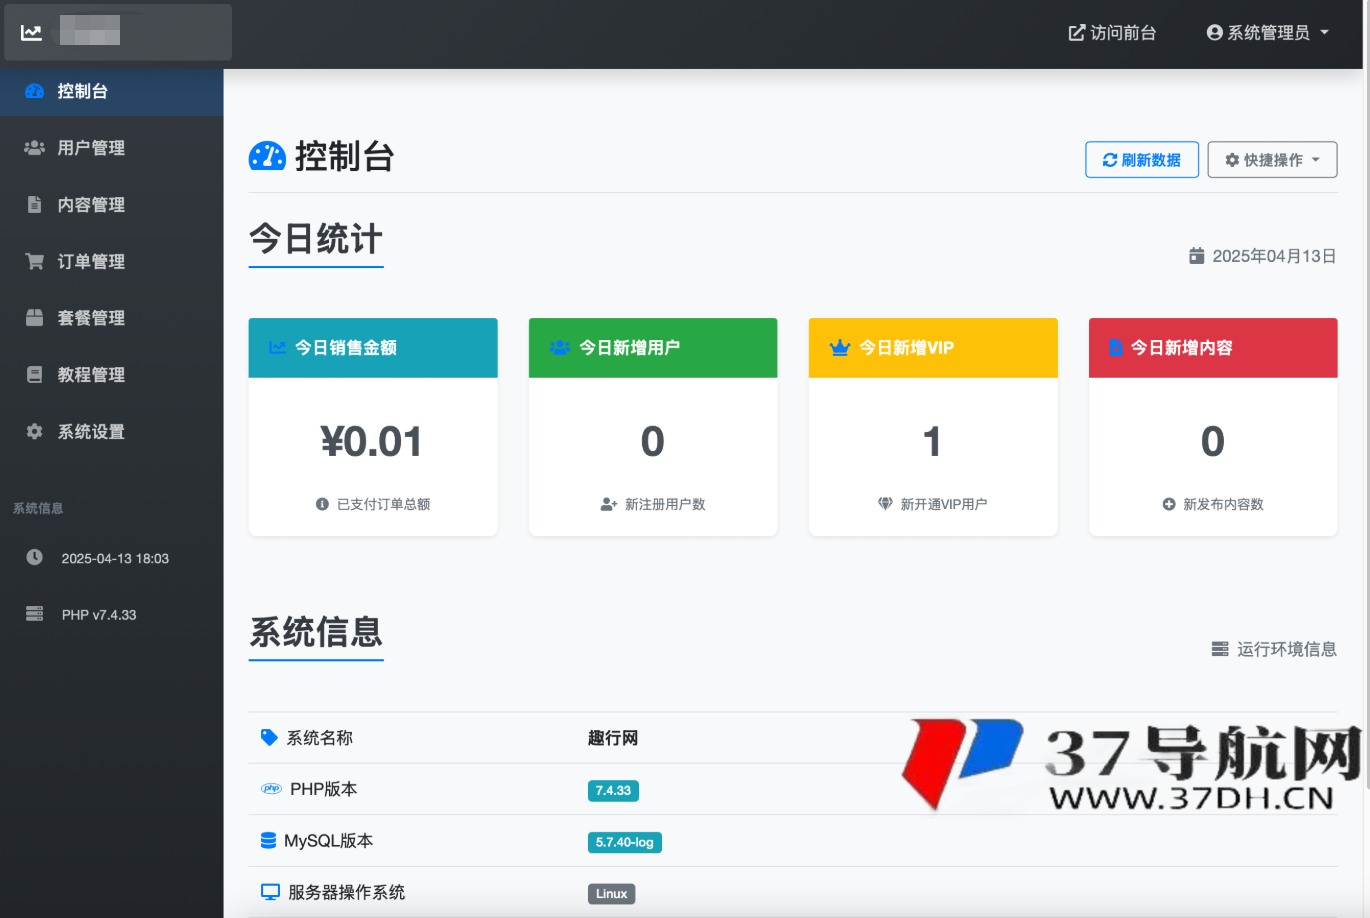This screenshot has height=918, width=1370.
Task: Open 套餐管理 from the sidebar
Action: 97,317
